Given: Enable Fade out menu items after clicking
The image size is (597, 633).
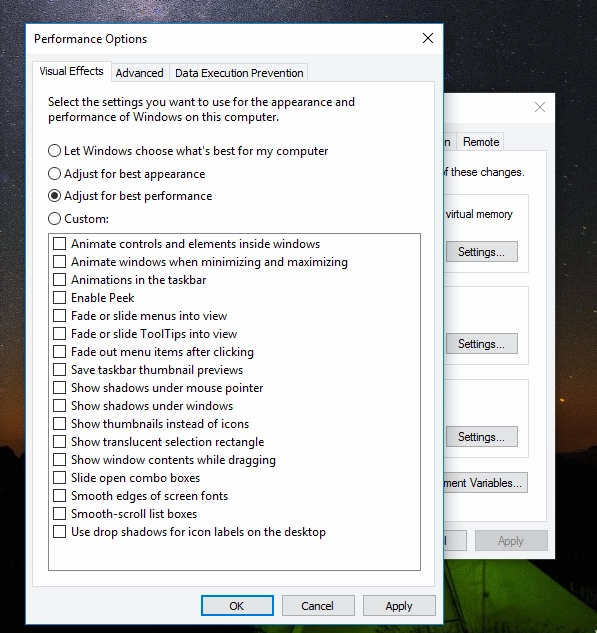Looking at the screenshot, I should click(60, 352).
